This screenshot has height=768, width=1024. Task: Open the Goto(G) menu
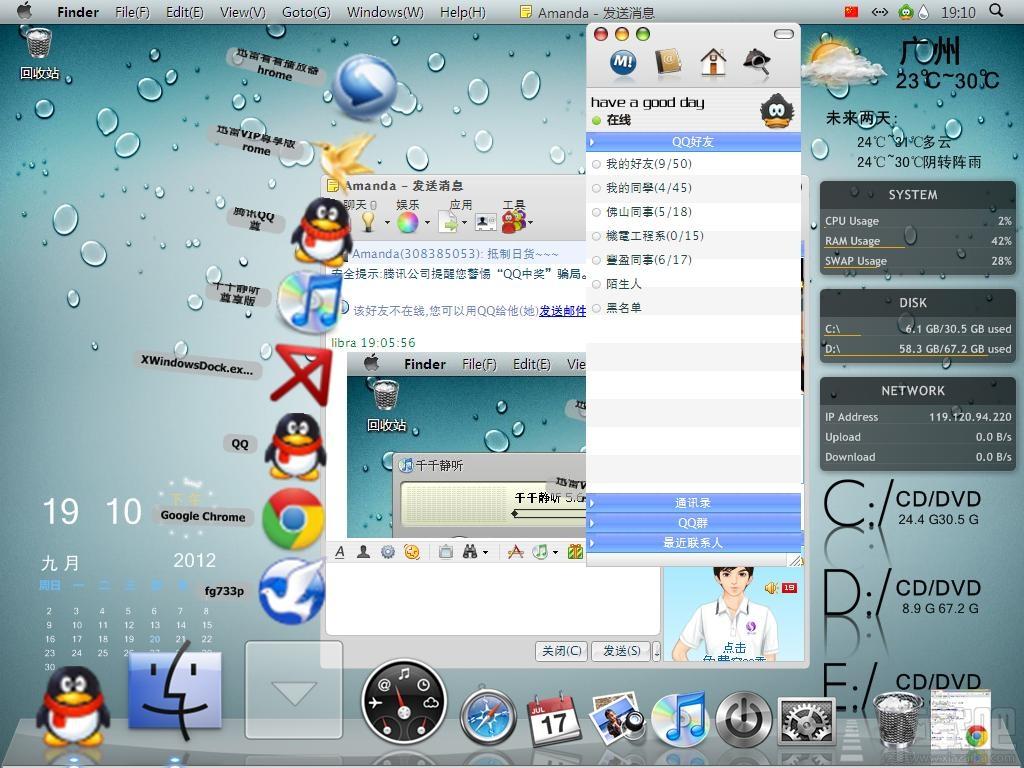pos(306,12)
